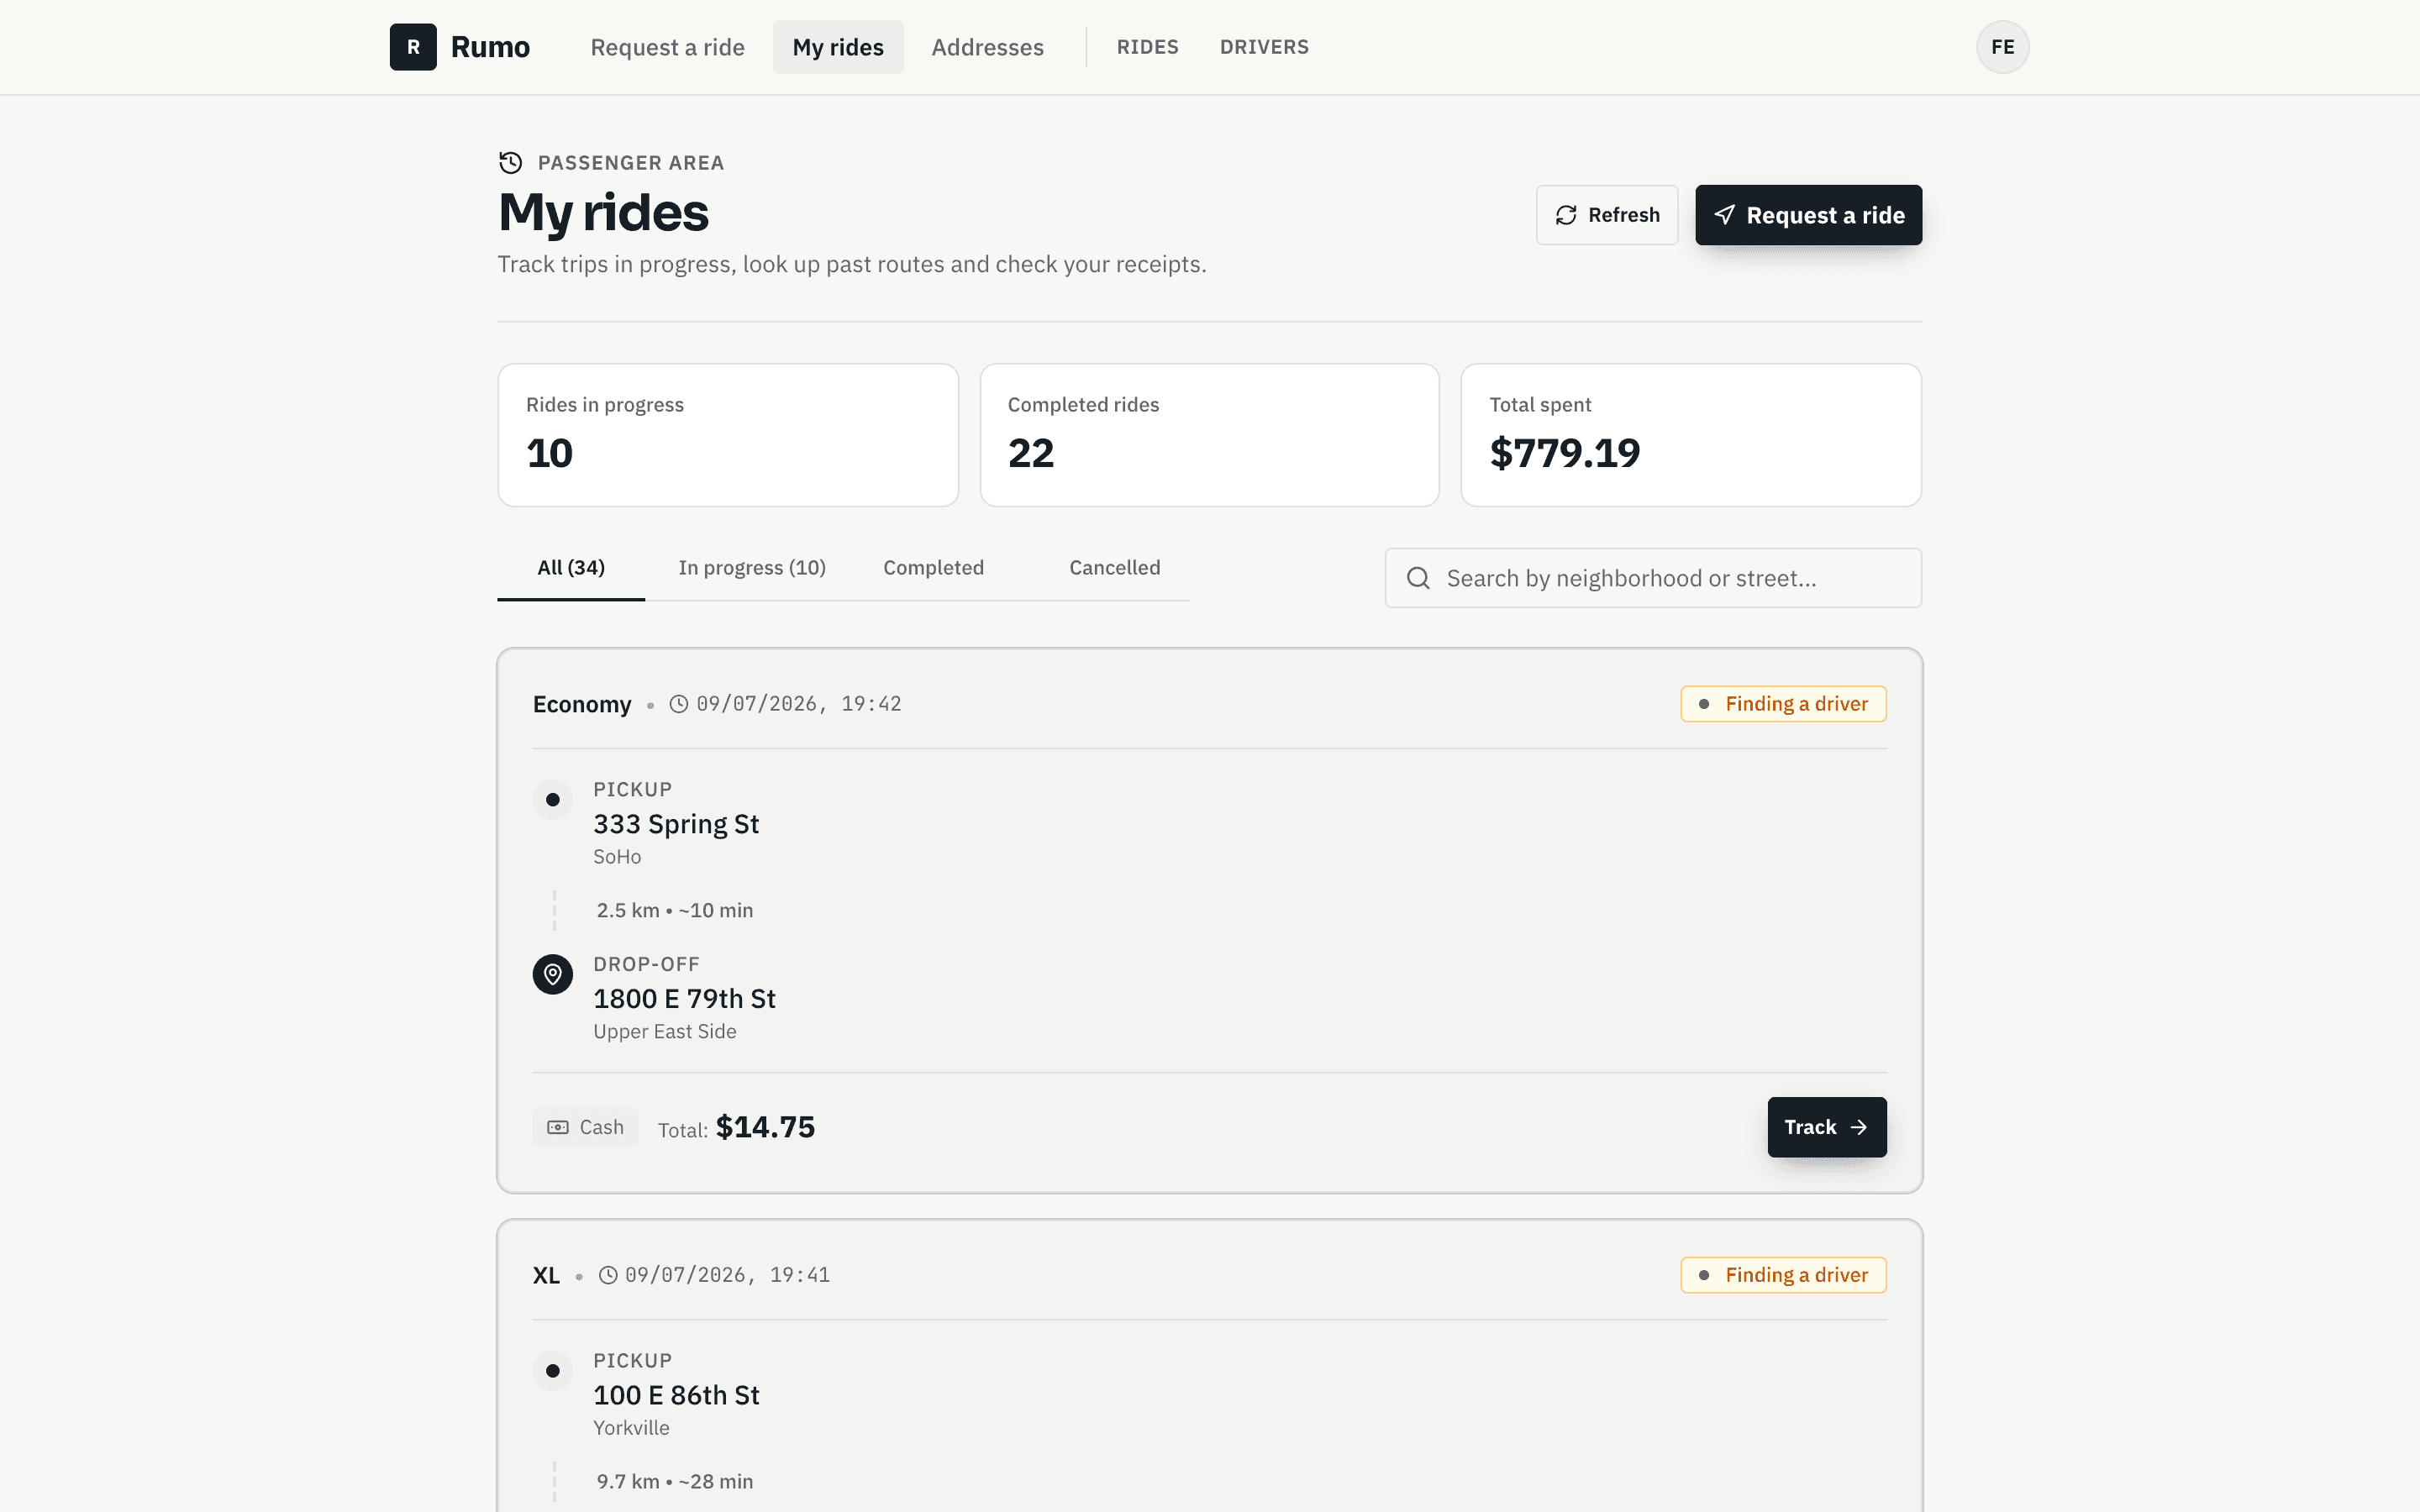Open Addresses in the top navigation

[987, 47]
